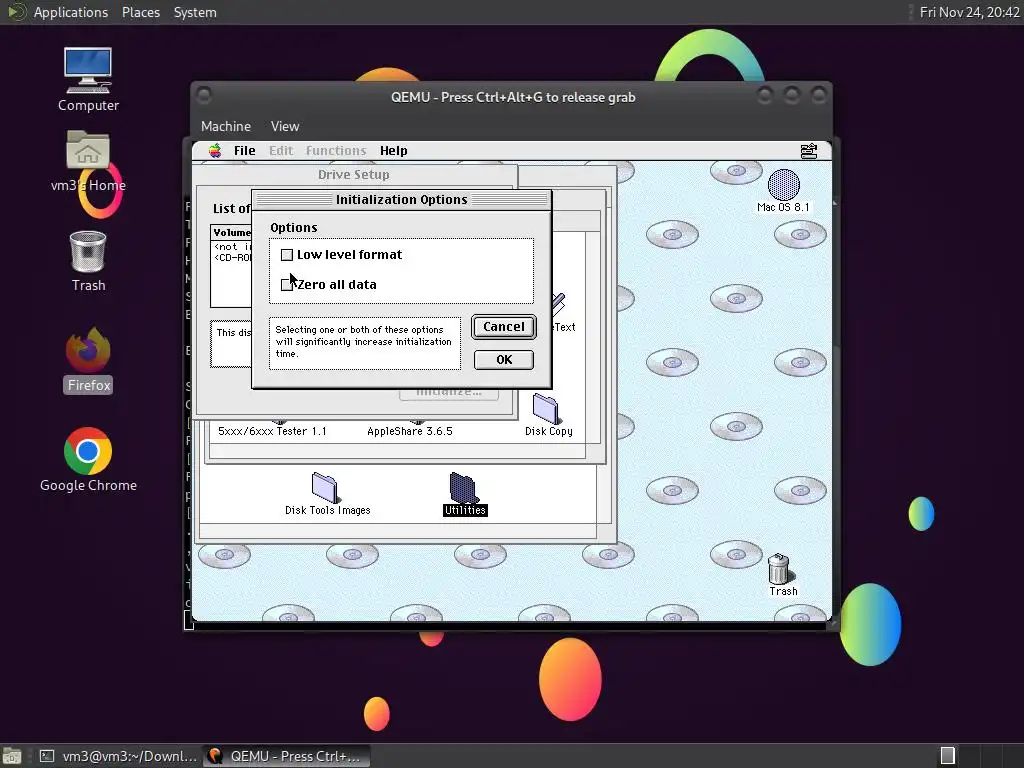
Task: Open the application switcher menu icon
Action: [x=808, y=151]
